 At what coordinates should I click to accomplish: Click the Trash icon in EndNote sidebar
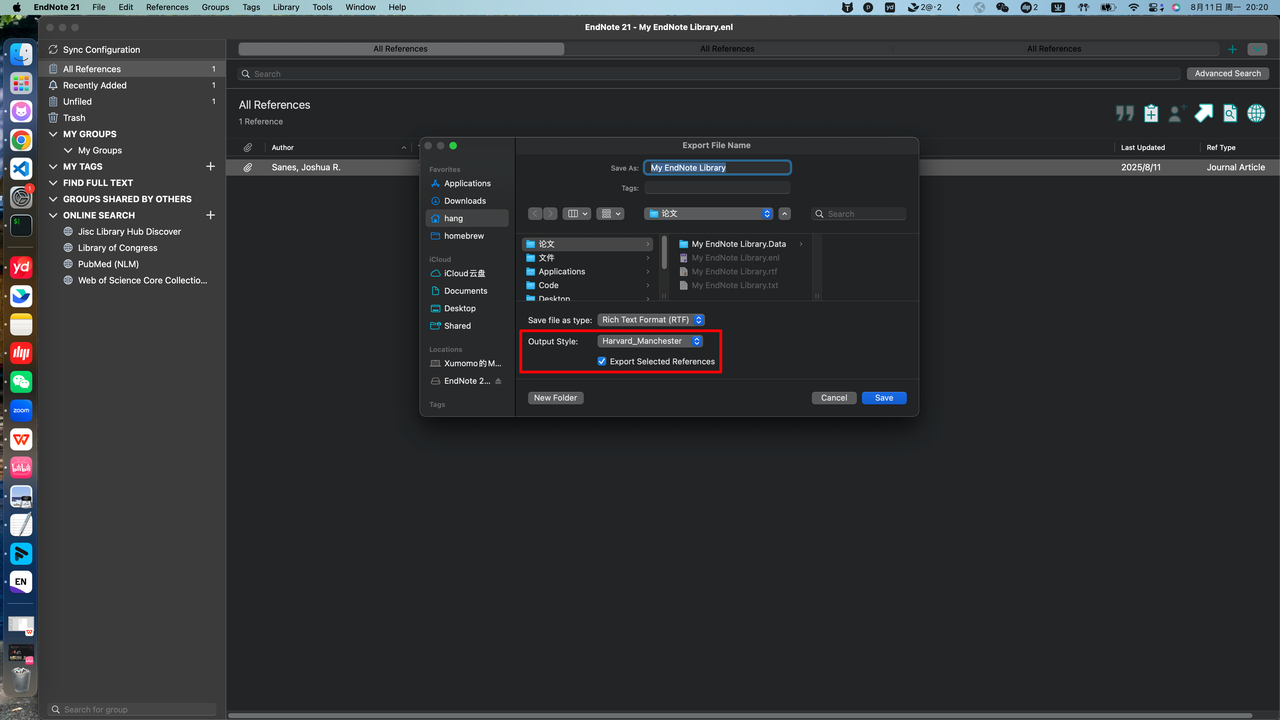(54, 118)
